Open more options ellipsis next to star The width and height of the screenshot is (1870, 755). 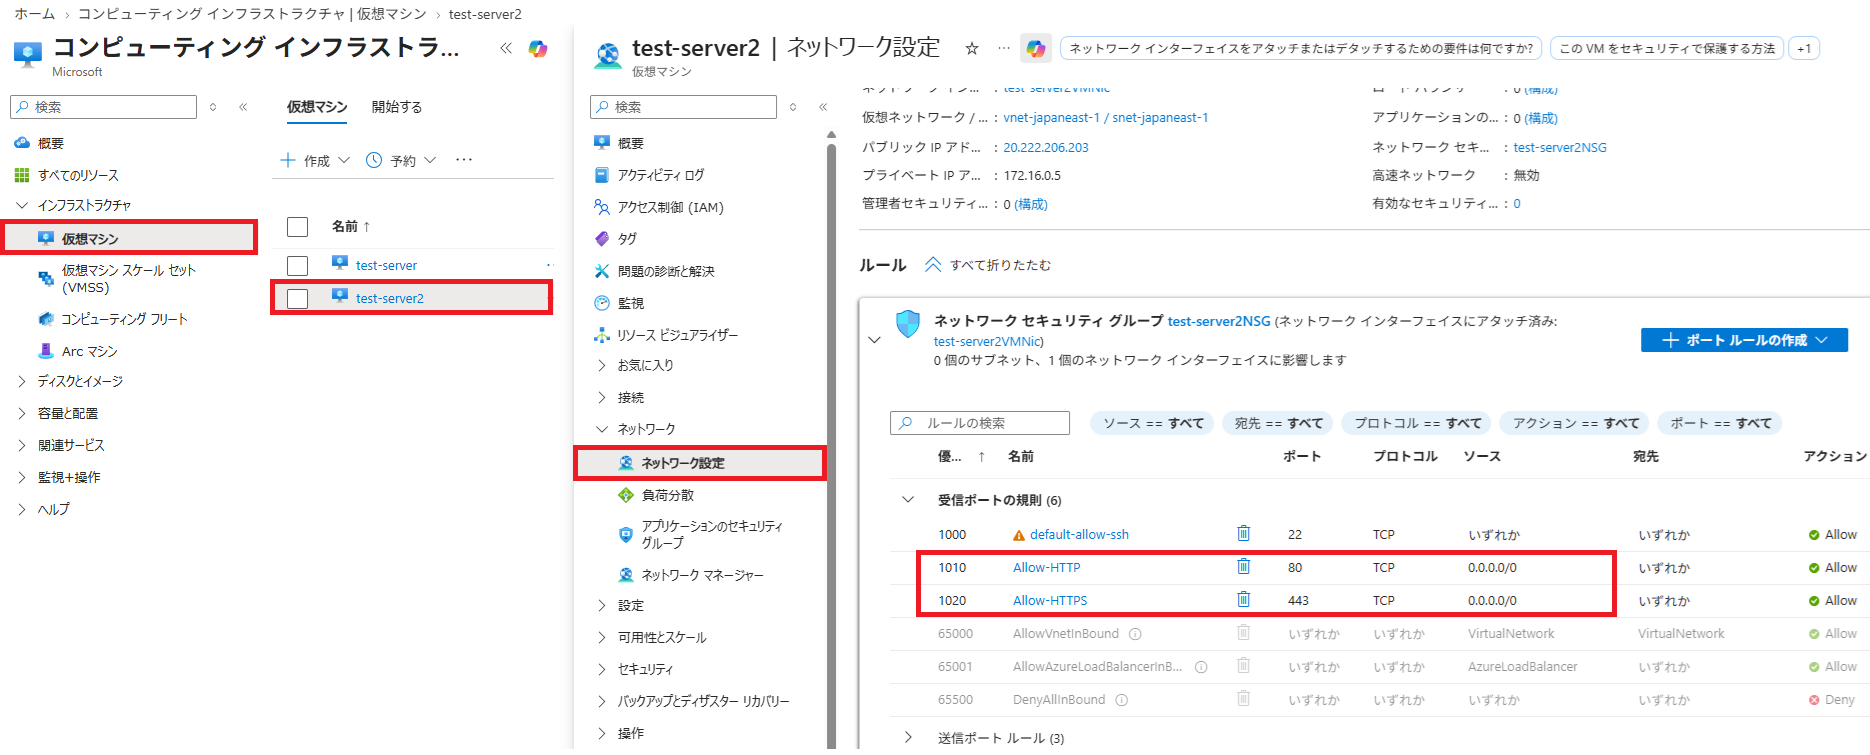pyautogui.click(x=1003, y=48)
